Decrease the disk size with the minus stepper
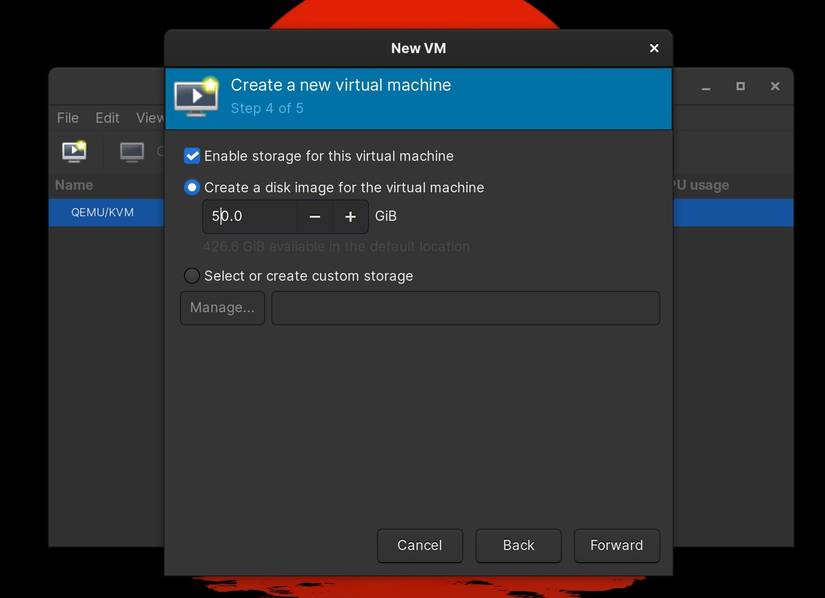This screenshot has height=598, width=825. (314, 216)
